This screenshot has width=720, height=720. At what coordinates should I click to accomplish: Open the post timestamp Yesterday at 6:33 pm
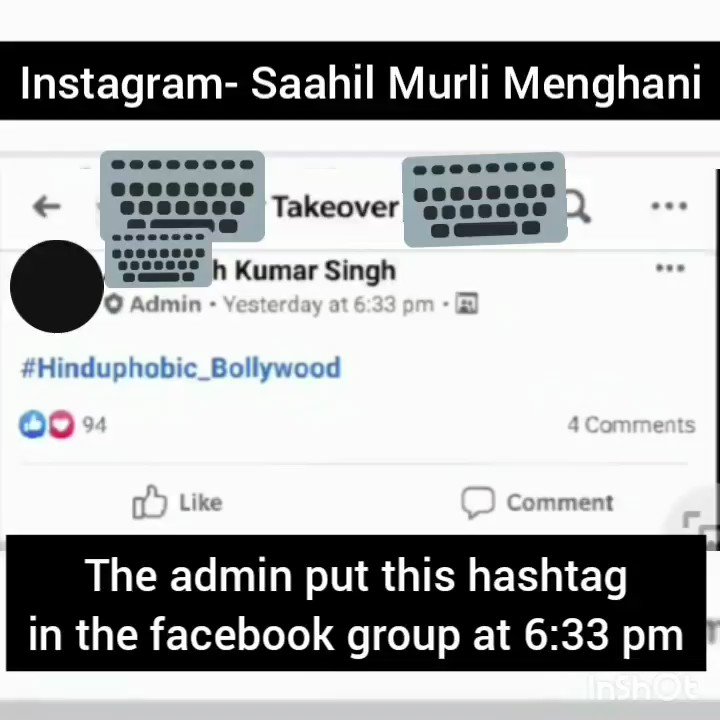pos(328,304)
